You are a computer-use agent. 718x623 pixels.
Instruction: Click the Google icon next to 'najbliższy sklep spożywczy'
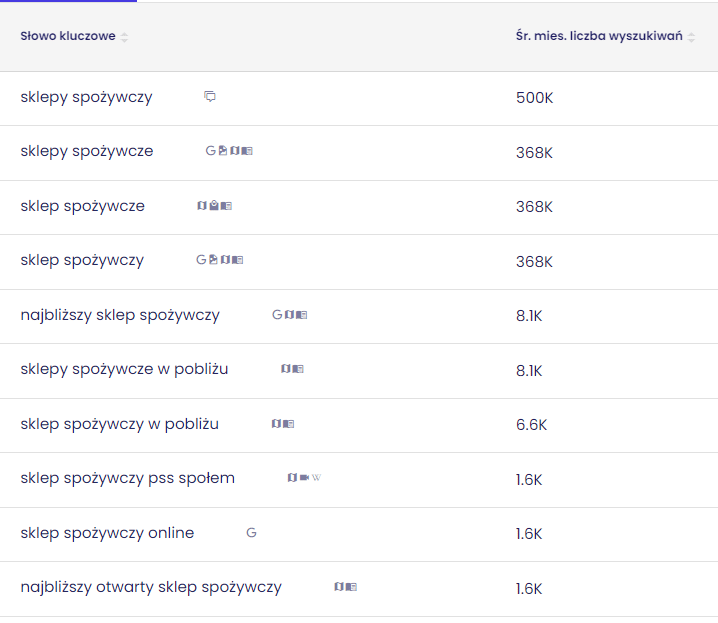click(x=277, y=315)
